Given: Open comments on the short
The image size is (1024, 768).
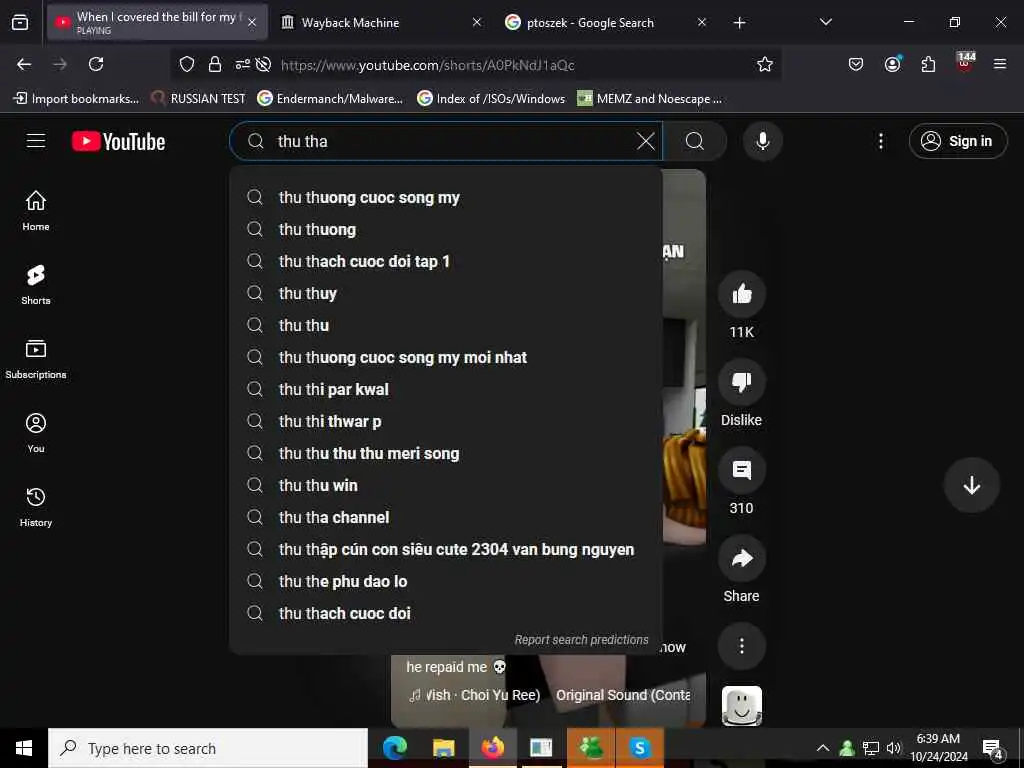Looking at the screenshot, I should click(742, 470).
